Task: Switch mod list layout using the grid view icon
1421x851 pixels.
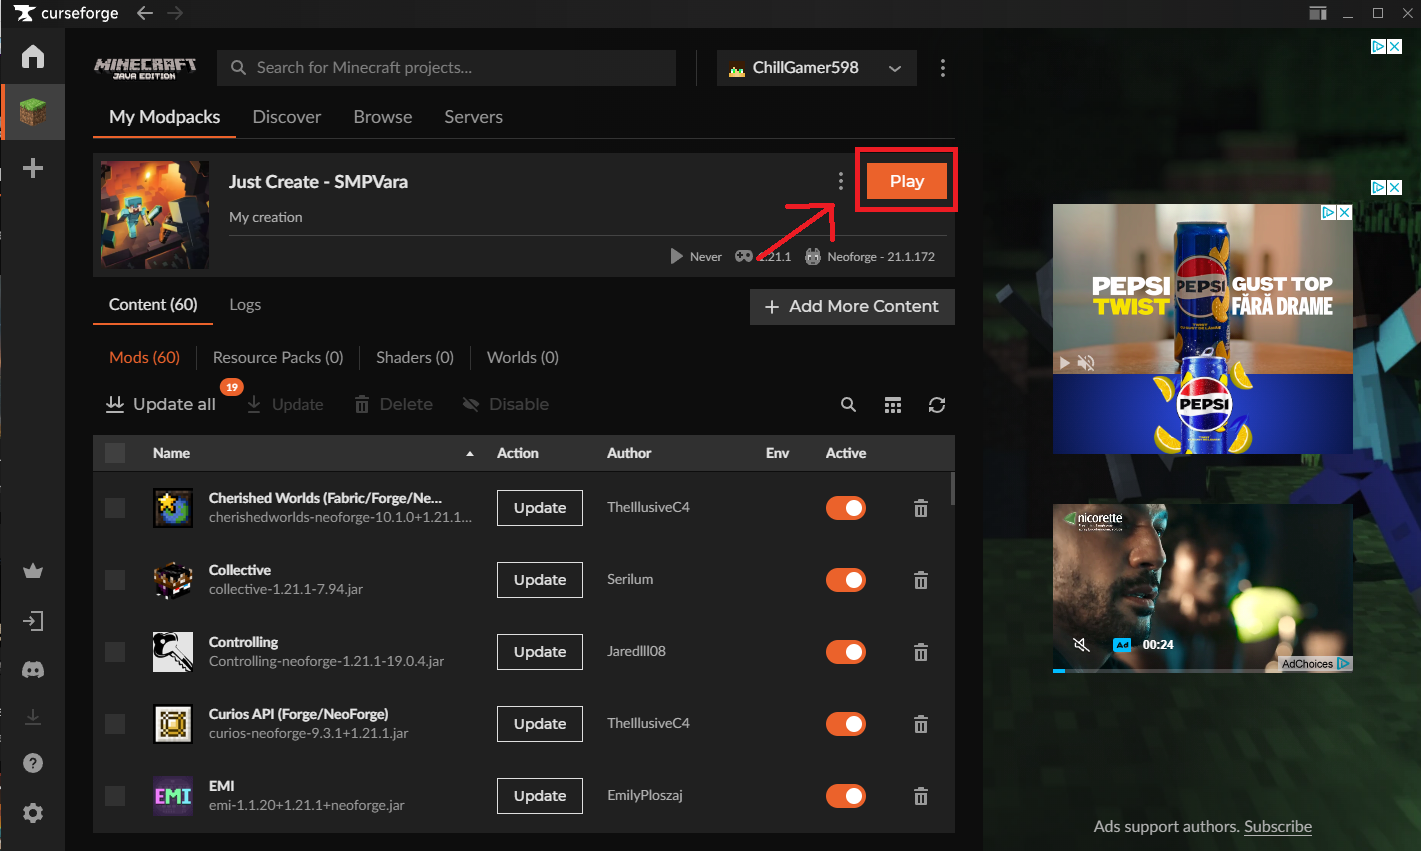Action: tap(893, 405)
